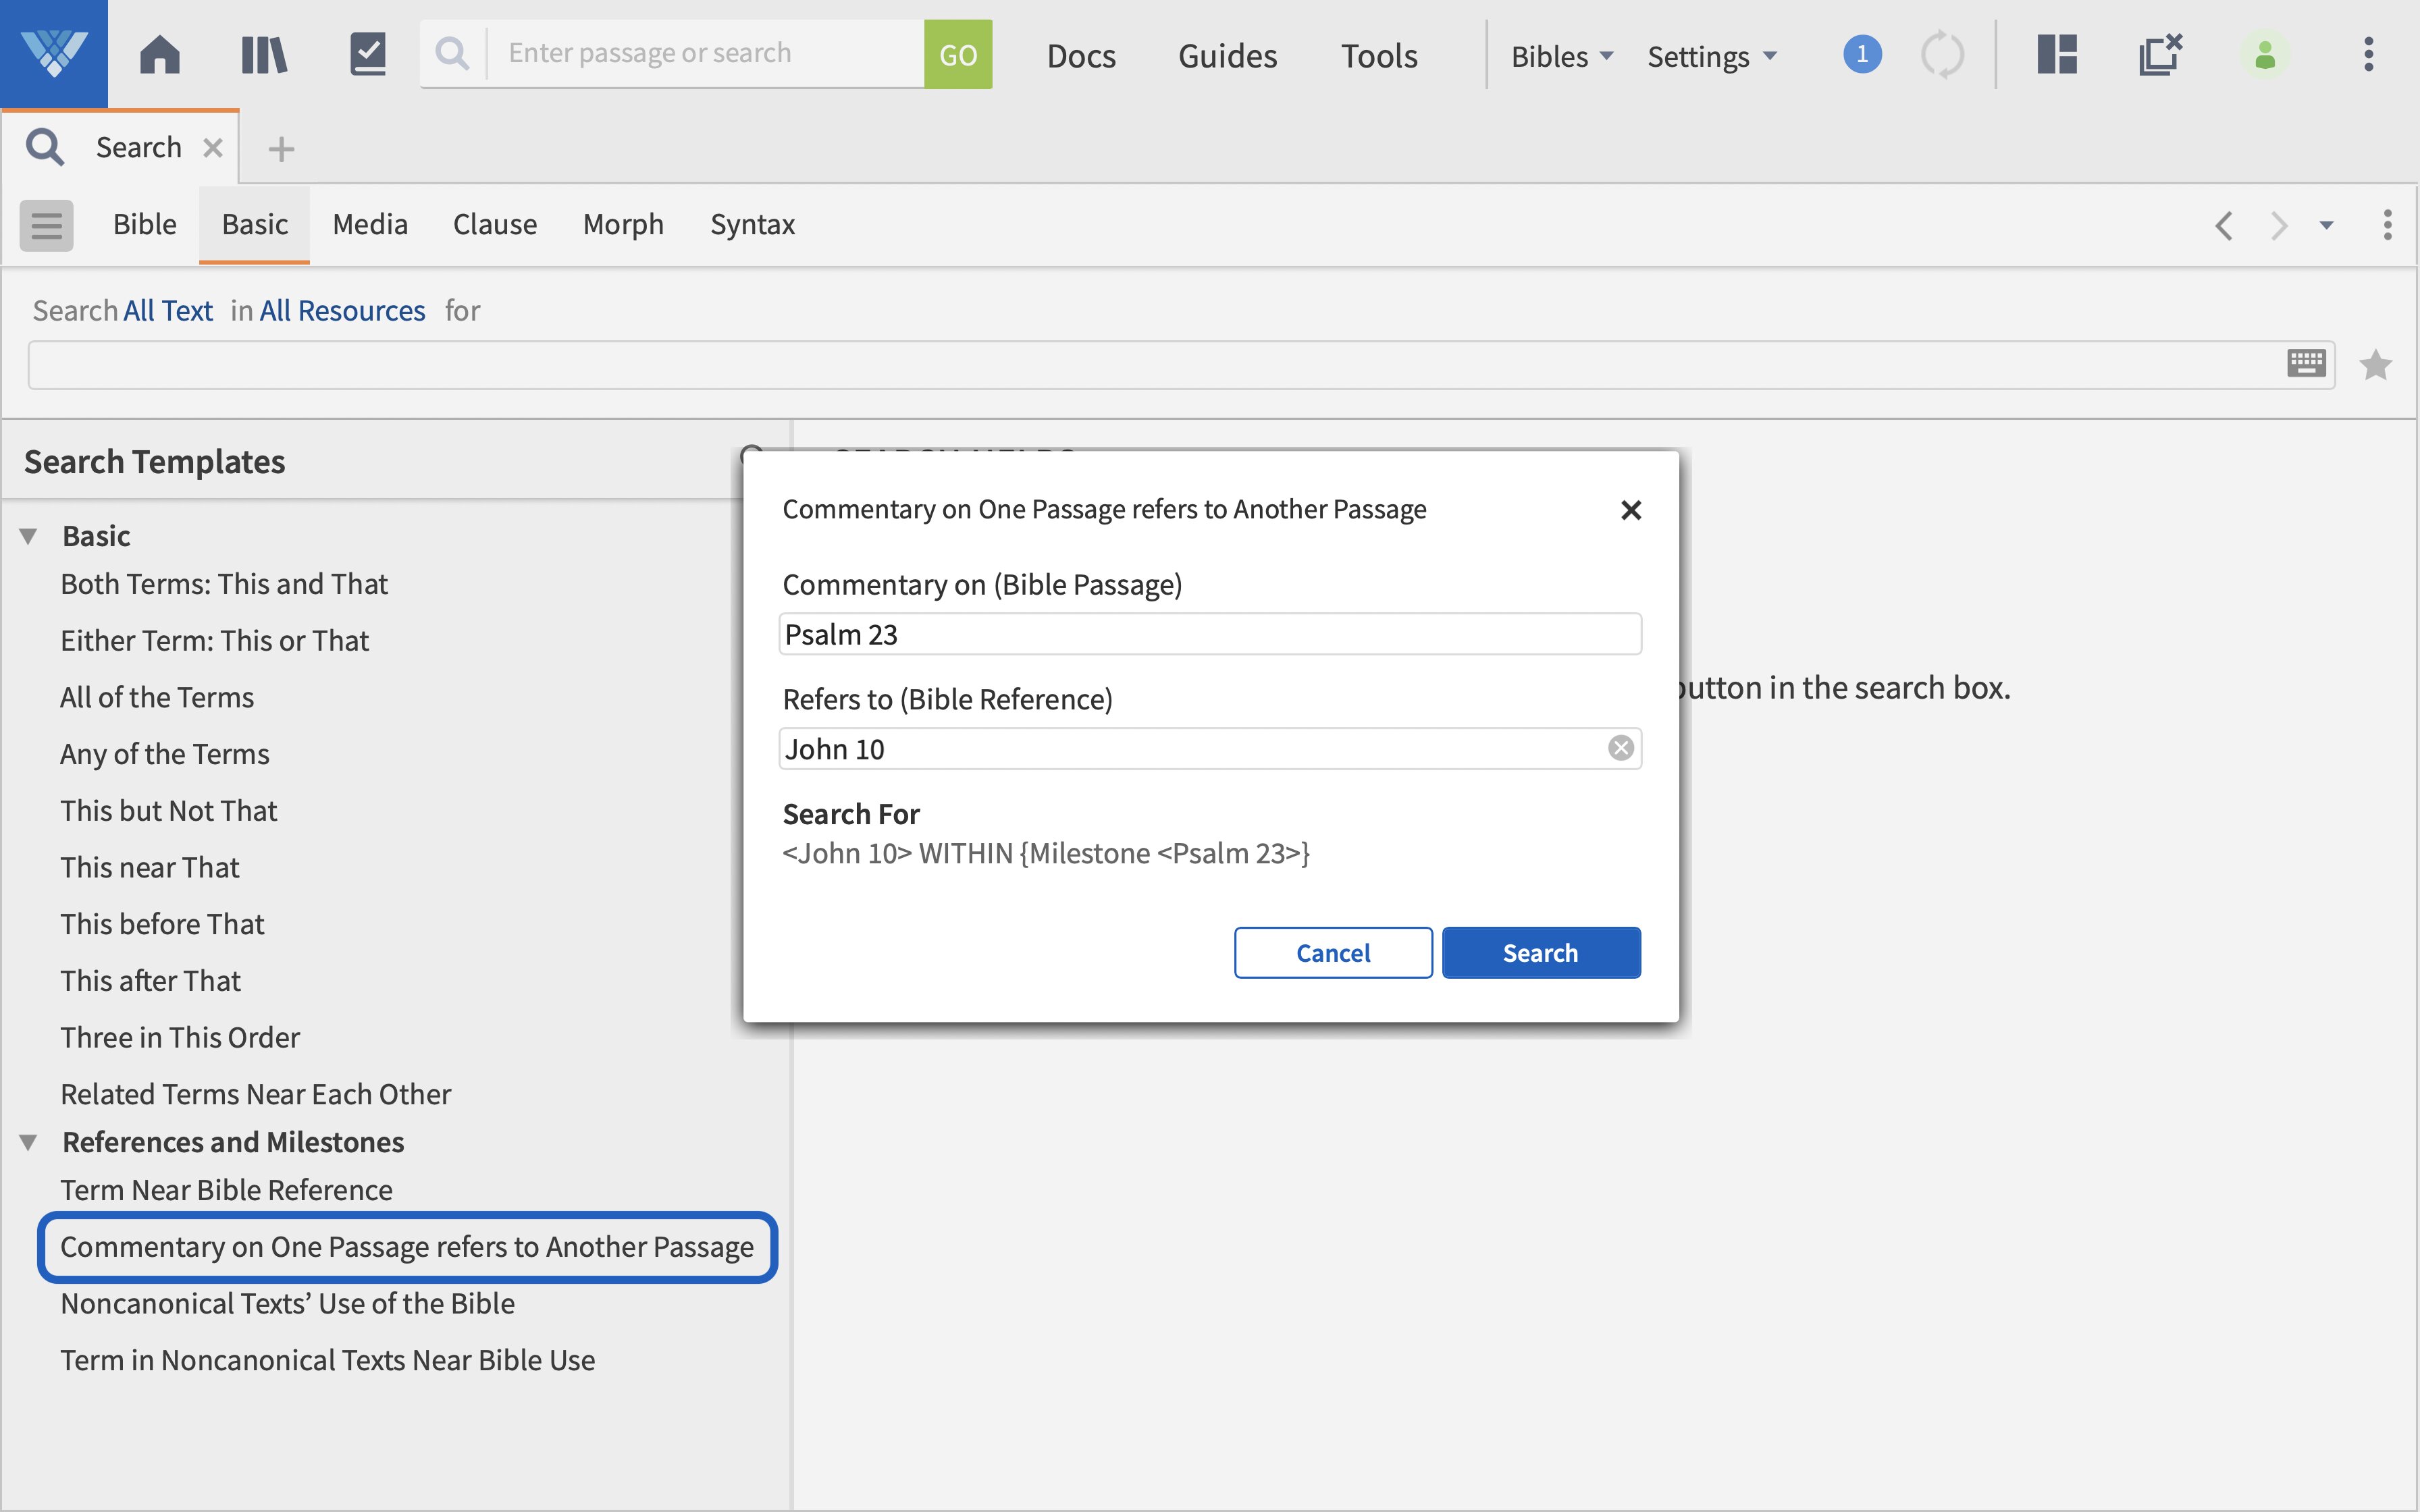The height and width of the screenshot is (1512, 2420).
Task: Select This before That template
Action: point(162,924)
